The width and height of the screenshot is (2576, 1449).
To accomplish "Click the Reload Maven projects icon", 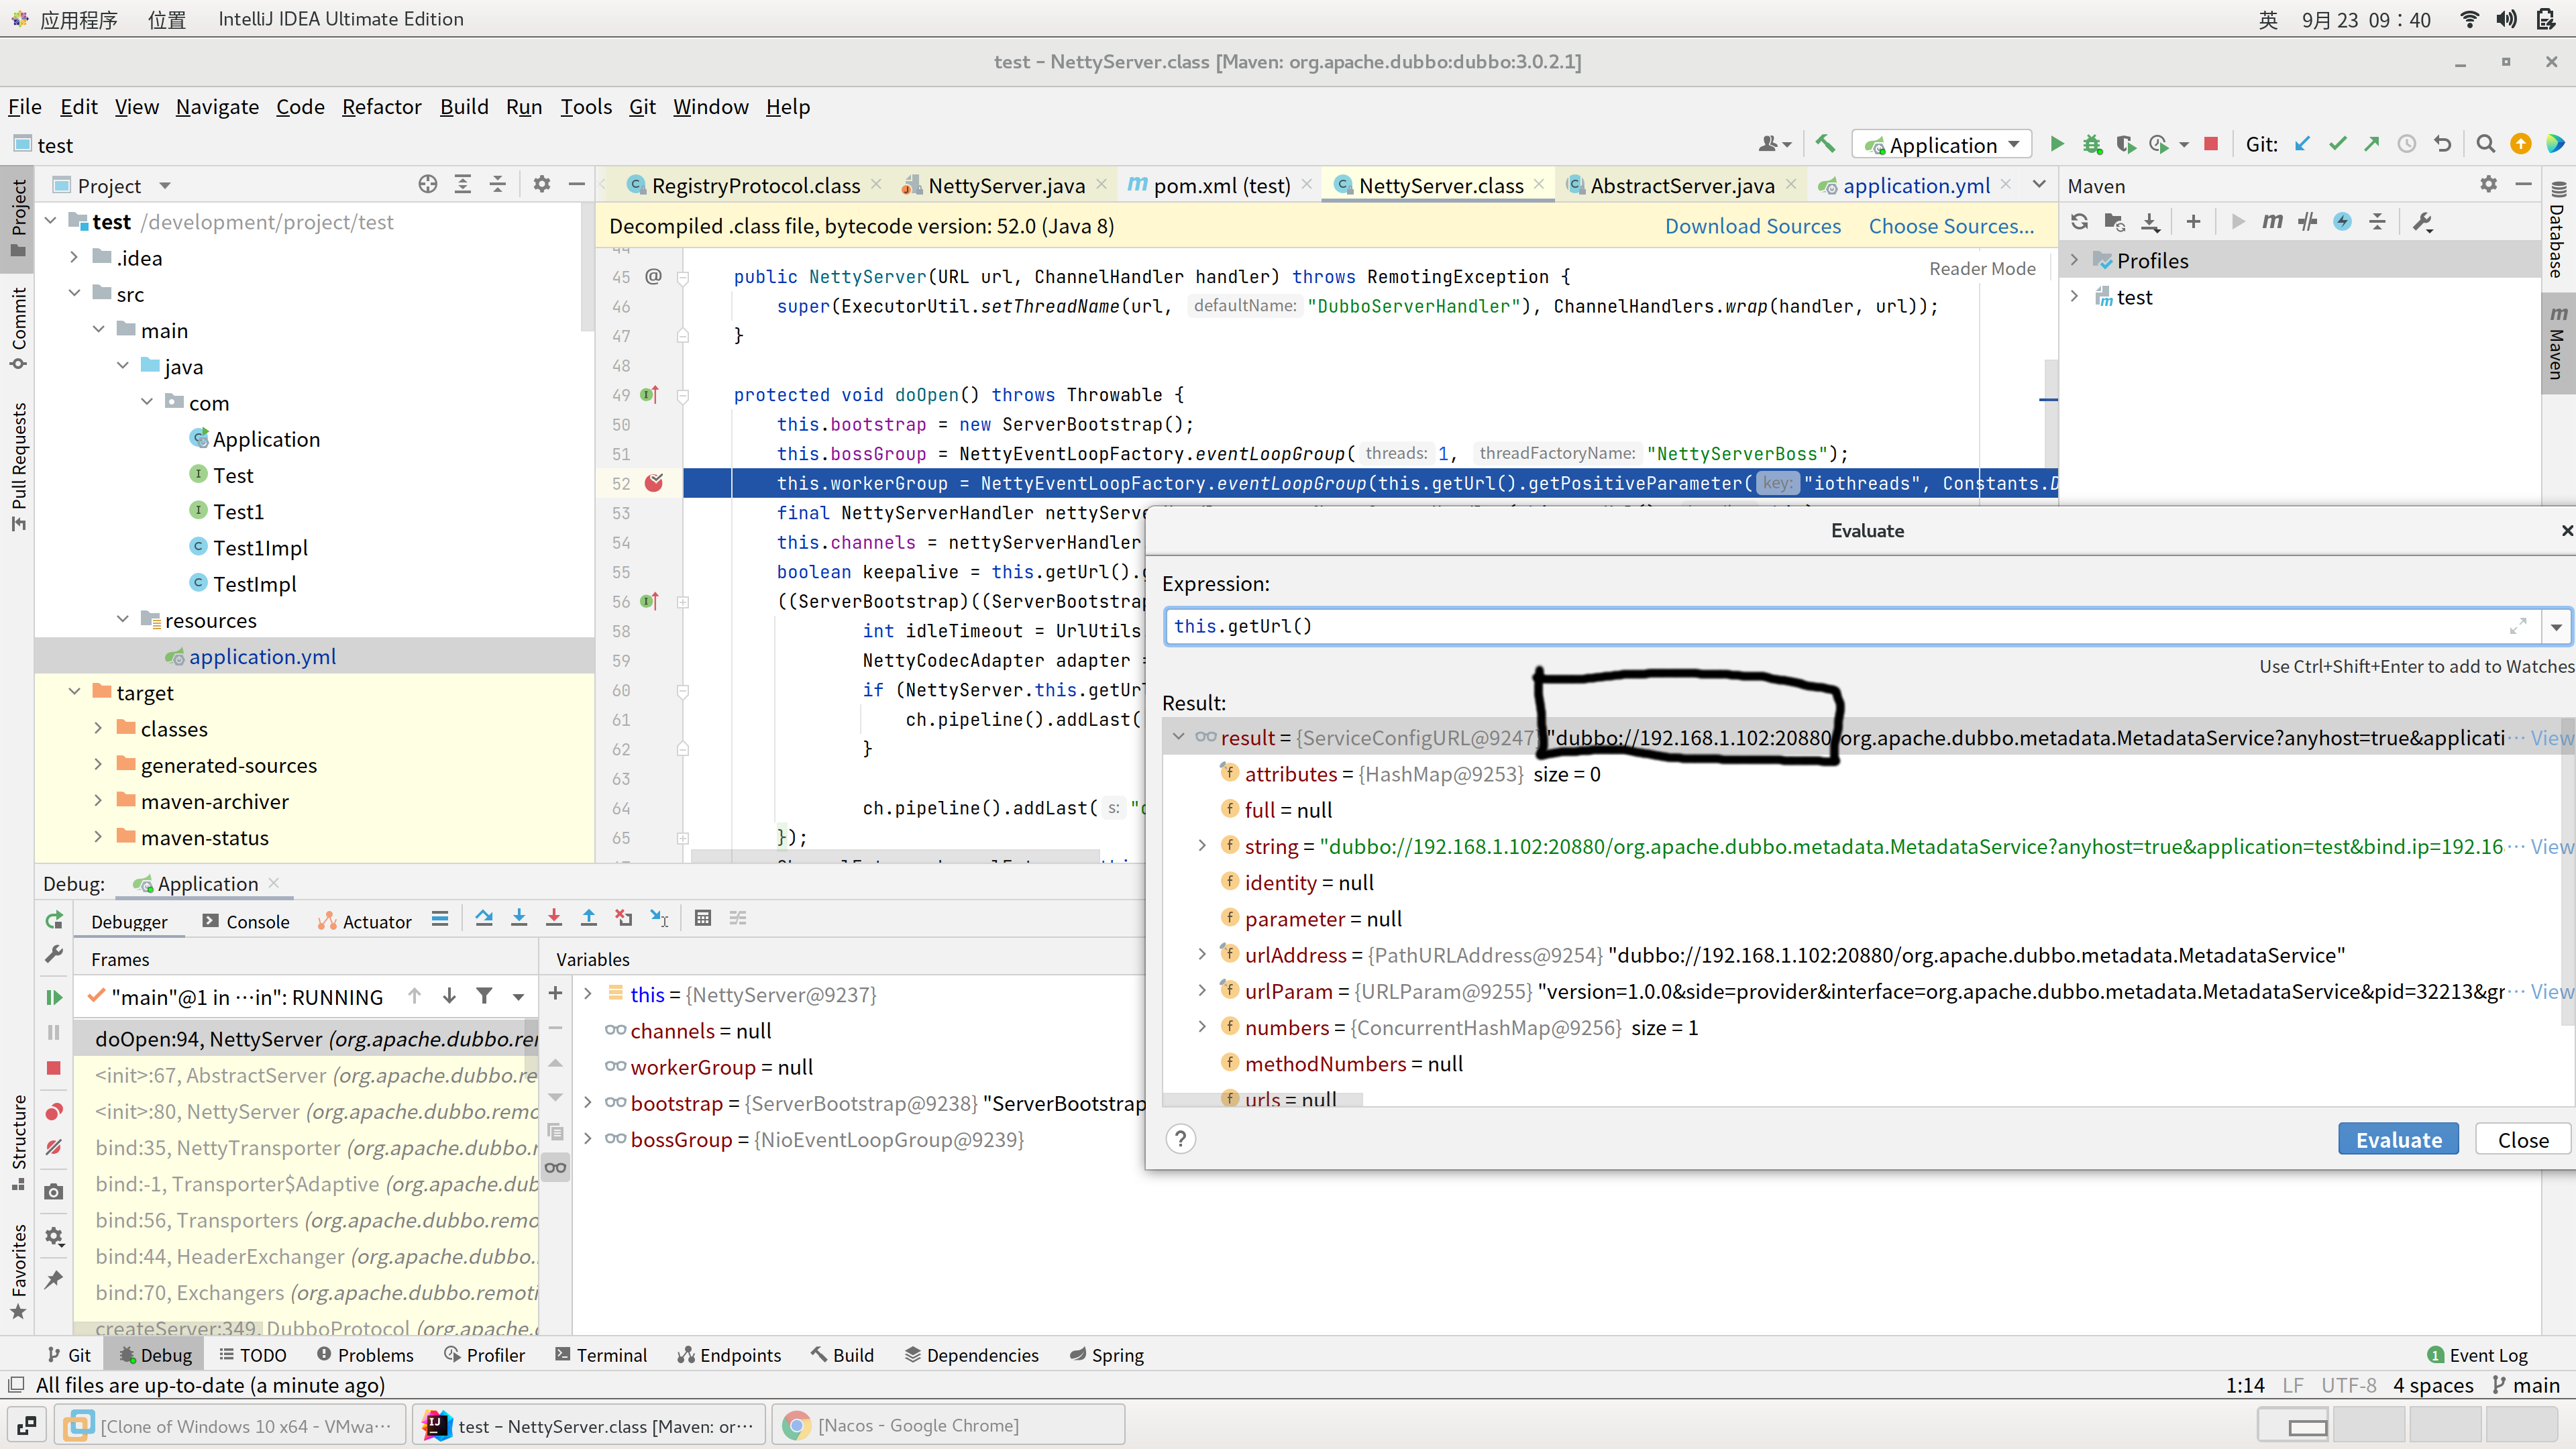I will click(2080, 222).
